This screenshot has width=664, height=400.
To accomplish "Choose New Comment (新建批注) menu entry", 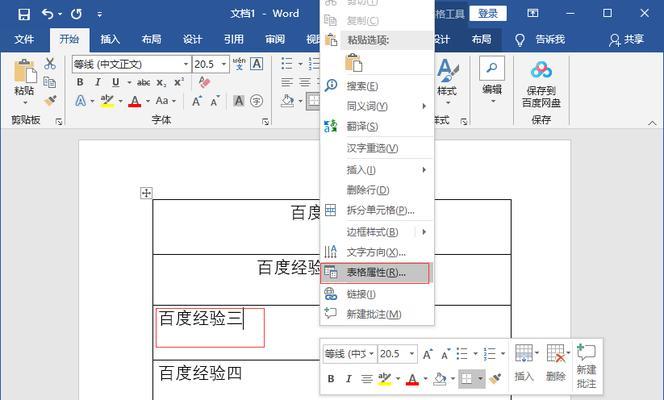I will [x=377, y=314].
